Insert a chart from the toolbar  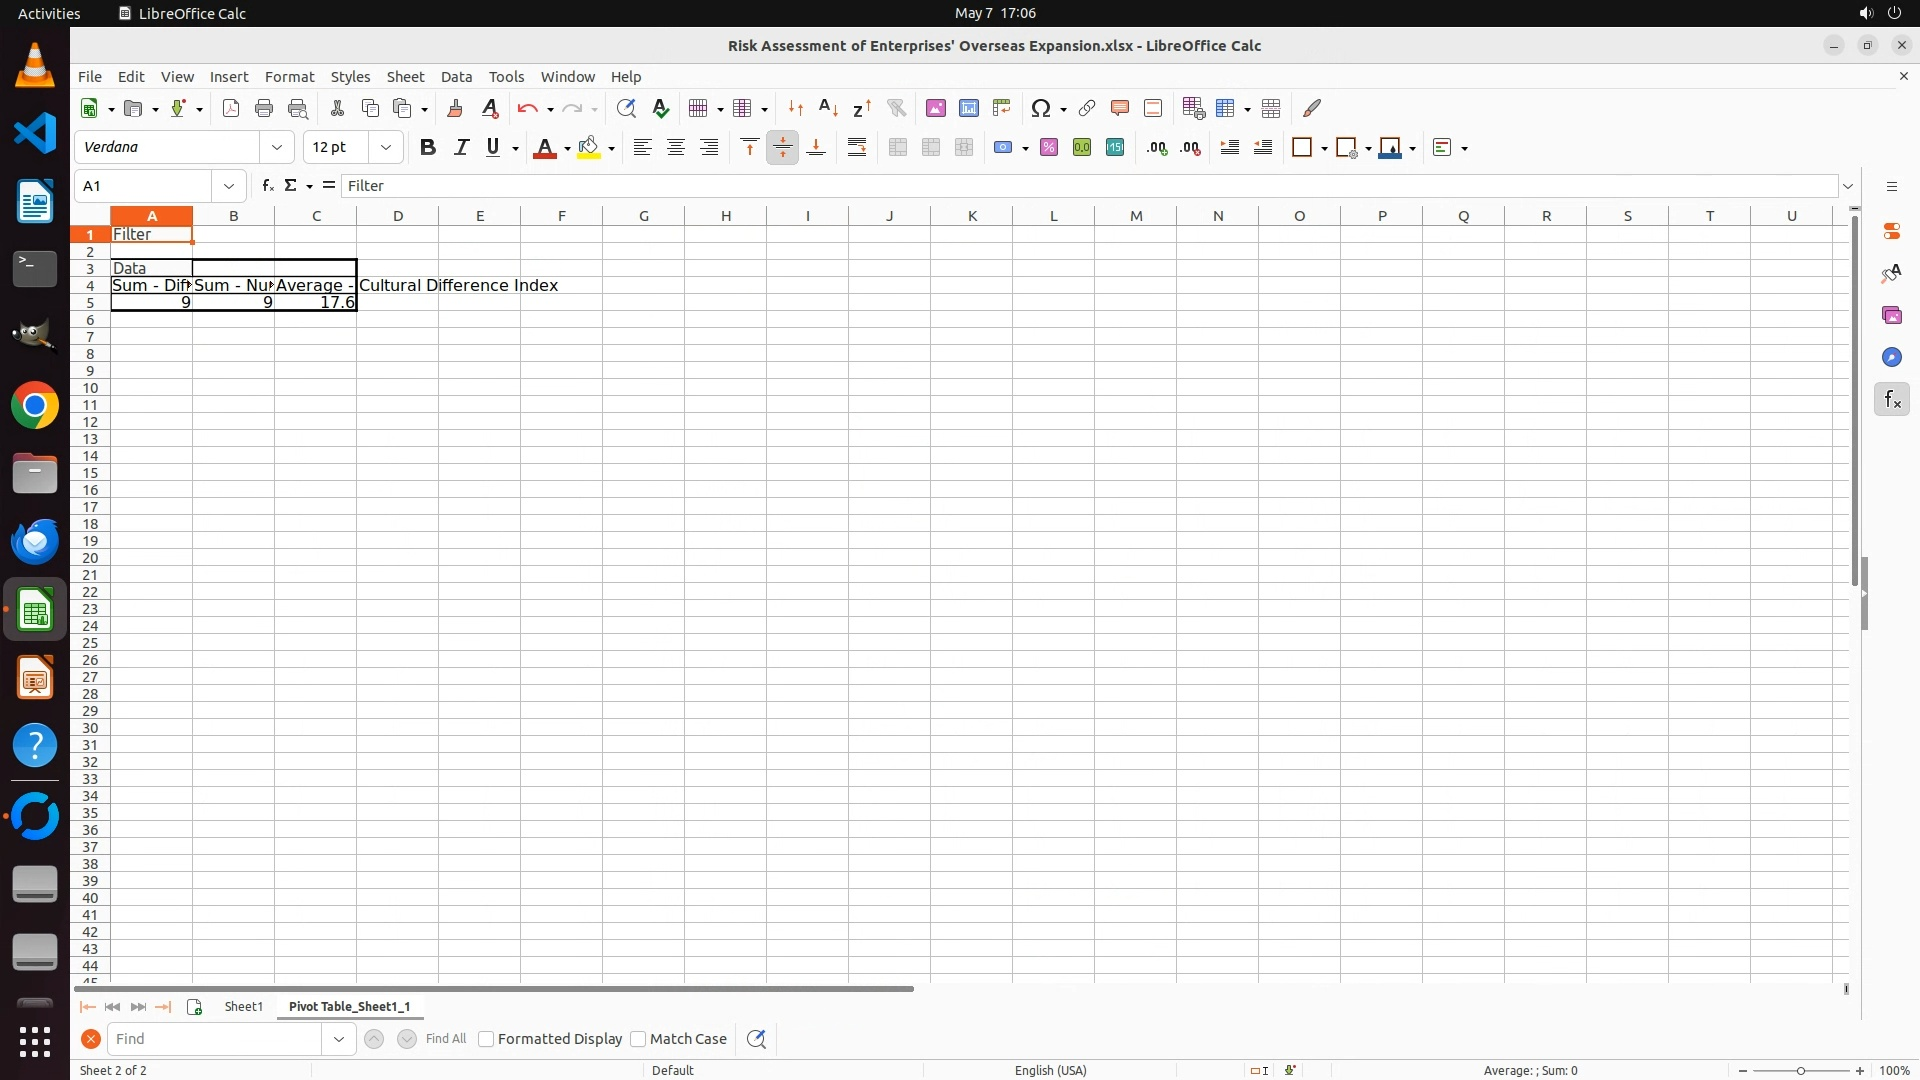point(969,108)
